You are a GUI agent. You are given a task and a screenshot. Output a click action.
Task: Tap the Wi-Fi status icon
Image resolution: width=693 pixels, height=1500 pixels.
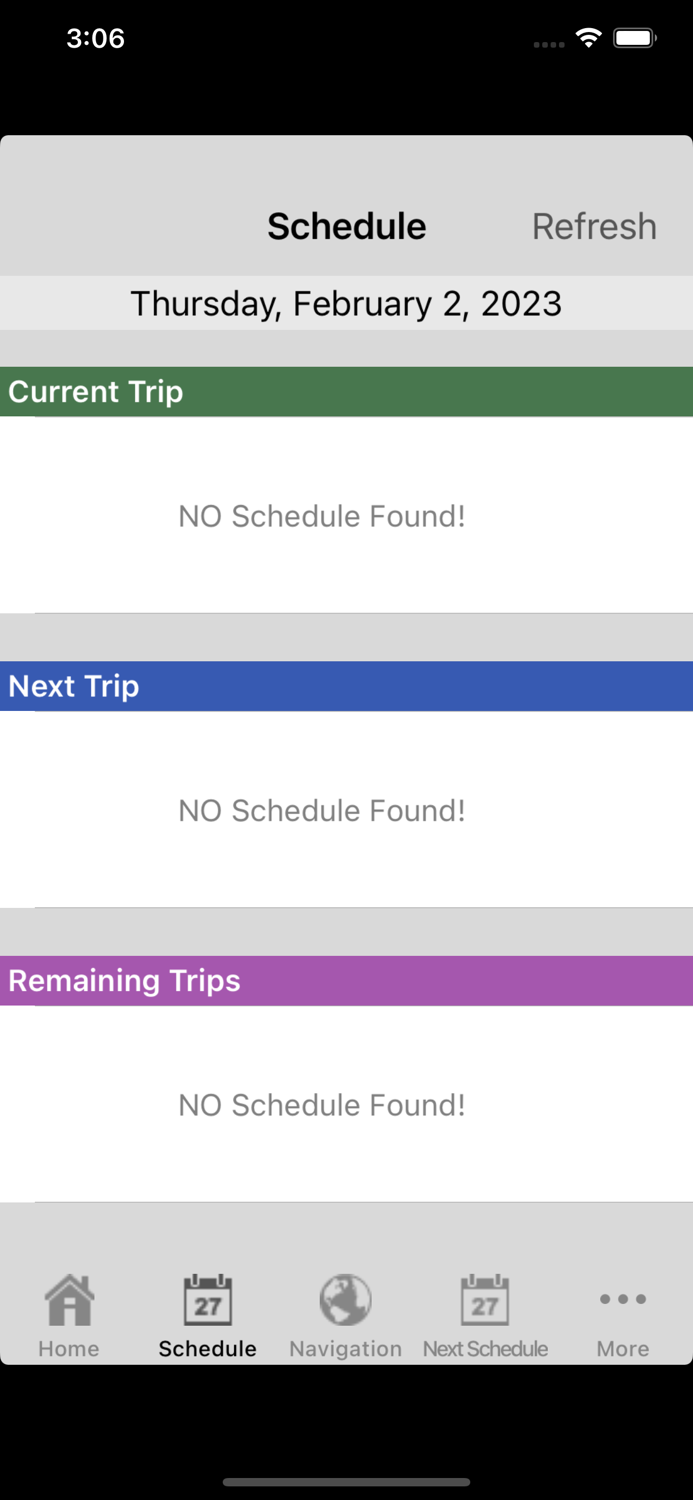(x=589, y=38)
